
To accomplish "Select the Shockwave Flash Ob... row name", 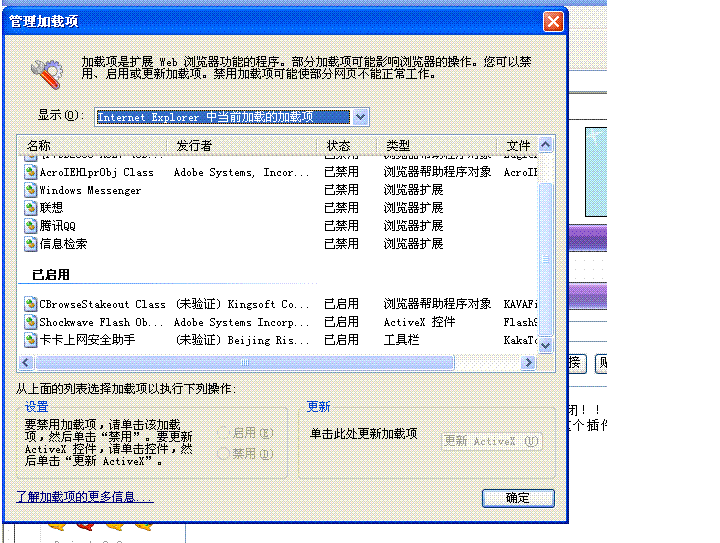I will pos(101,322).
